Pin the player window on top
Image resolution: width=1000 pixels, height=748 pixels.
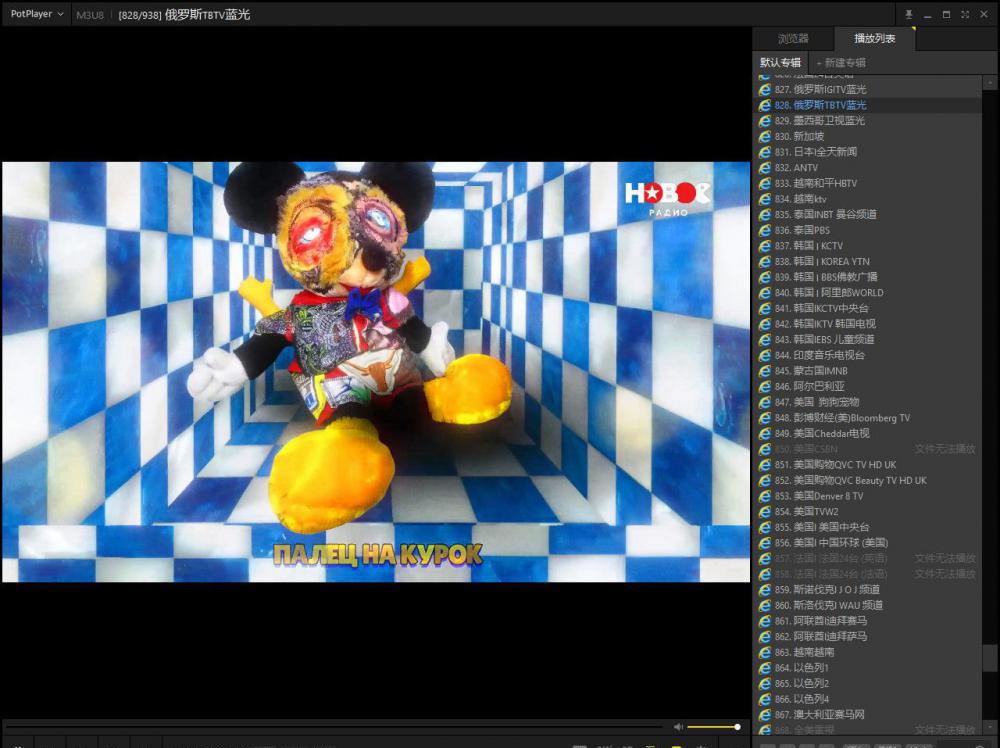909,15
